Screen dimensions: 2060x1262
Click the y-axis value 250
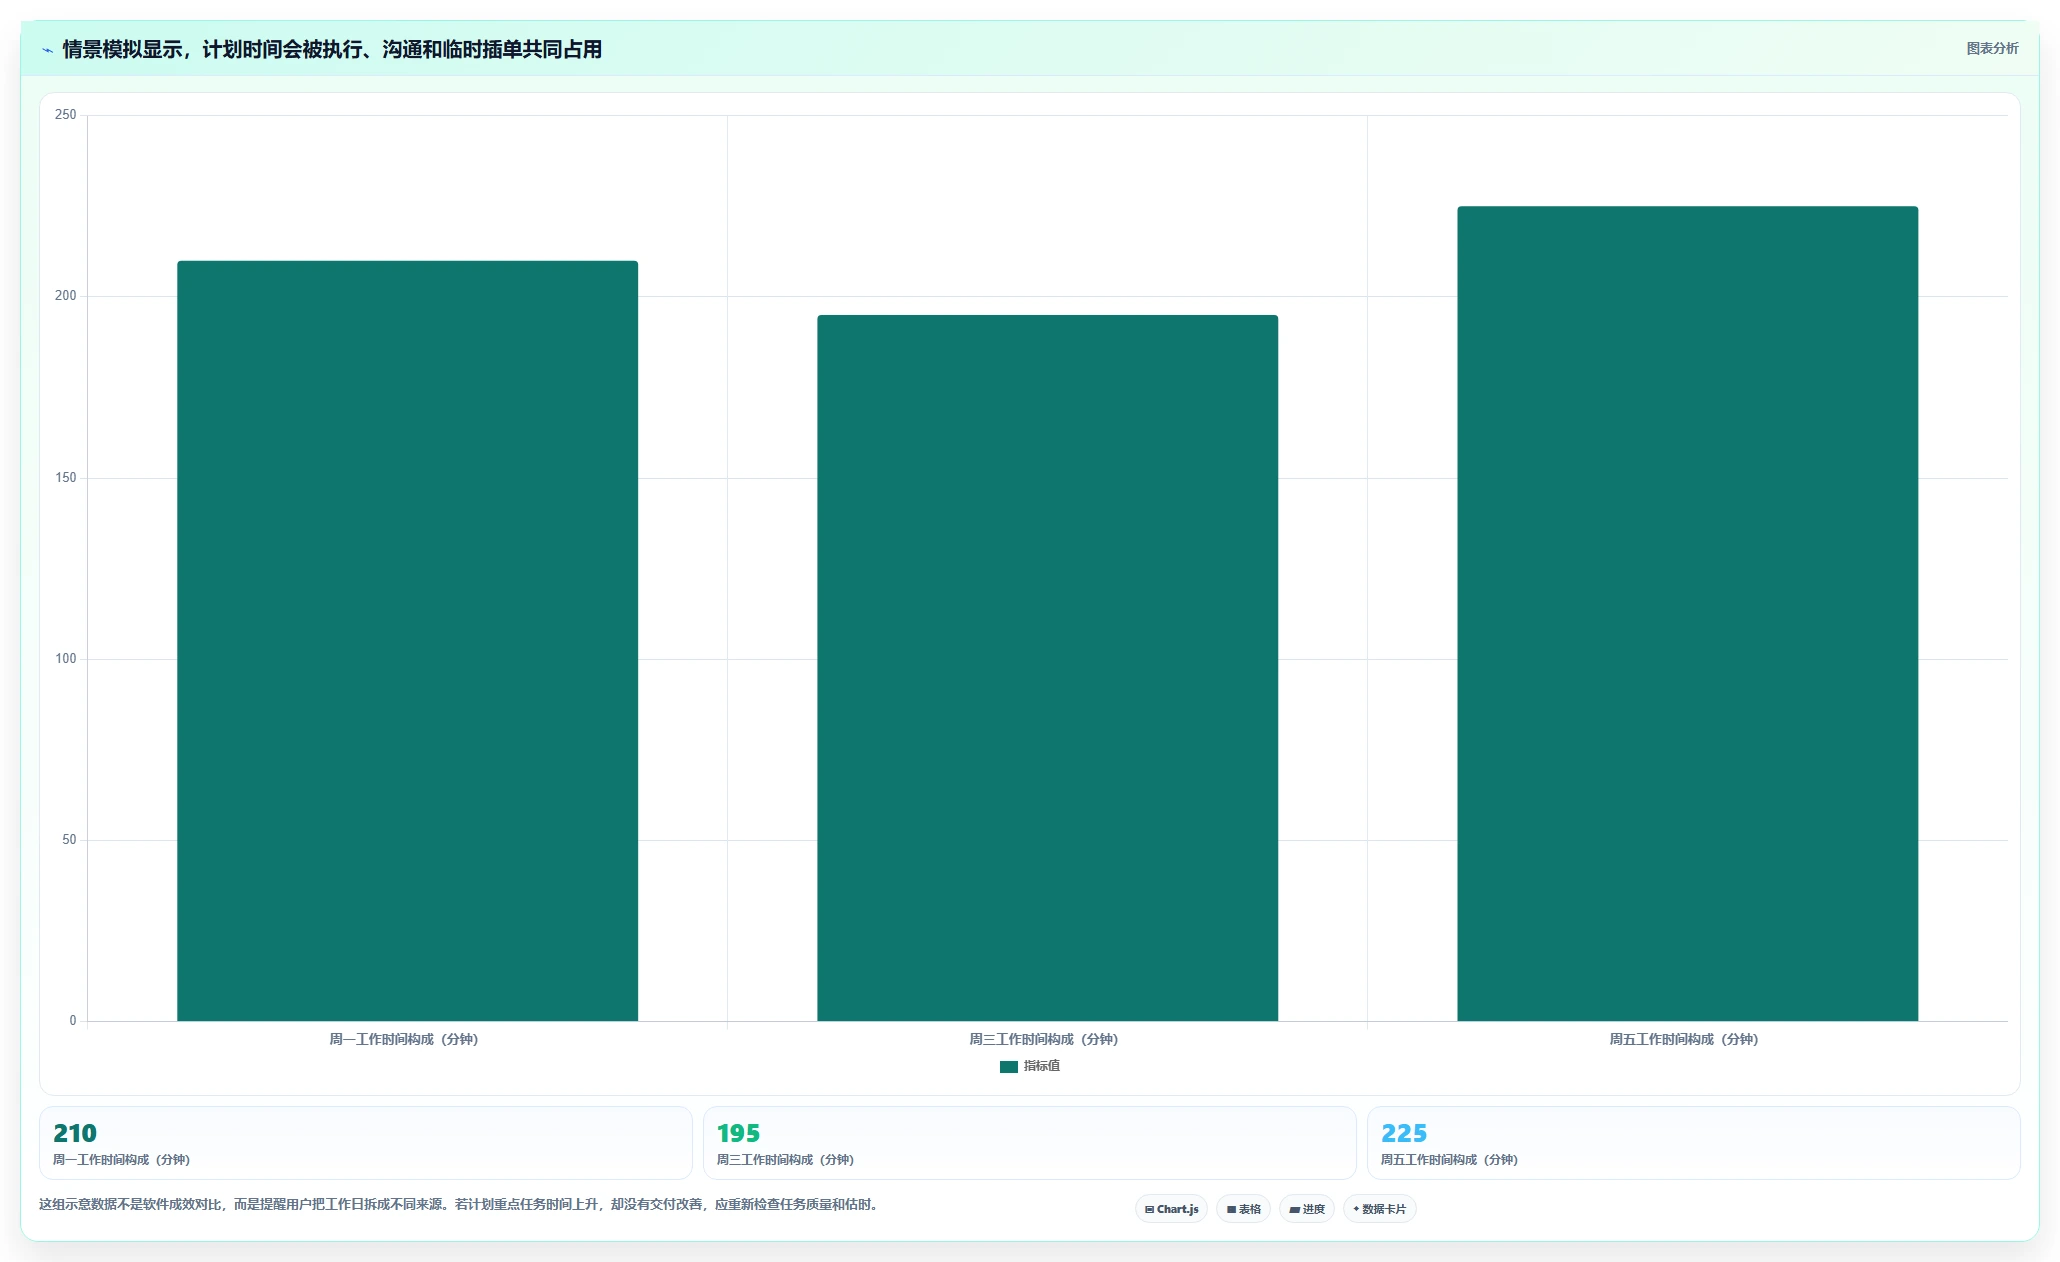click(x=65, y=115)
